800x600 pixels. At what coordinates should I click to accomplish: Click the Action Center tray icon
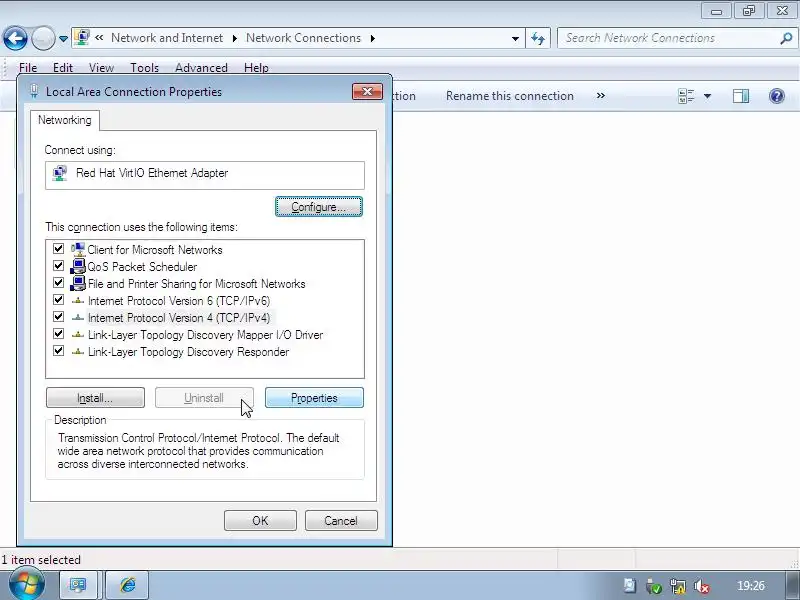[x=630, y=586]
